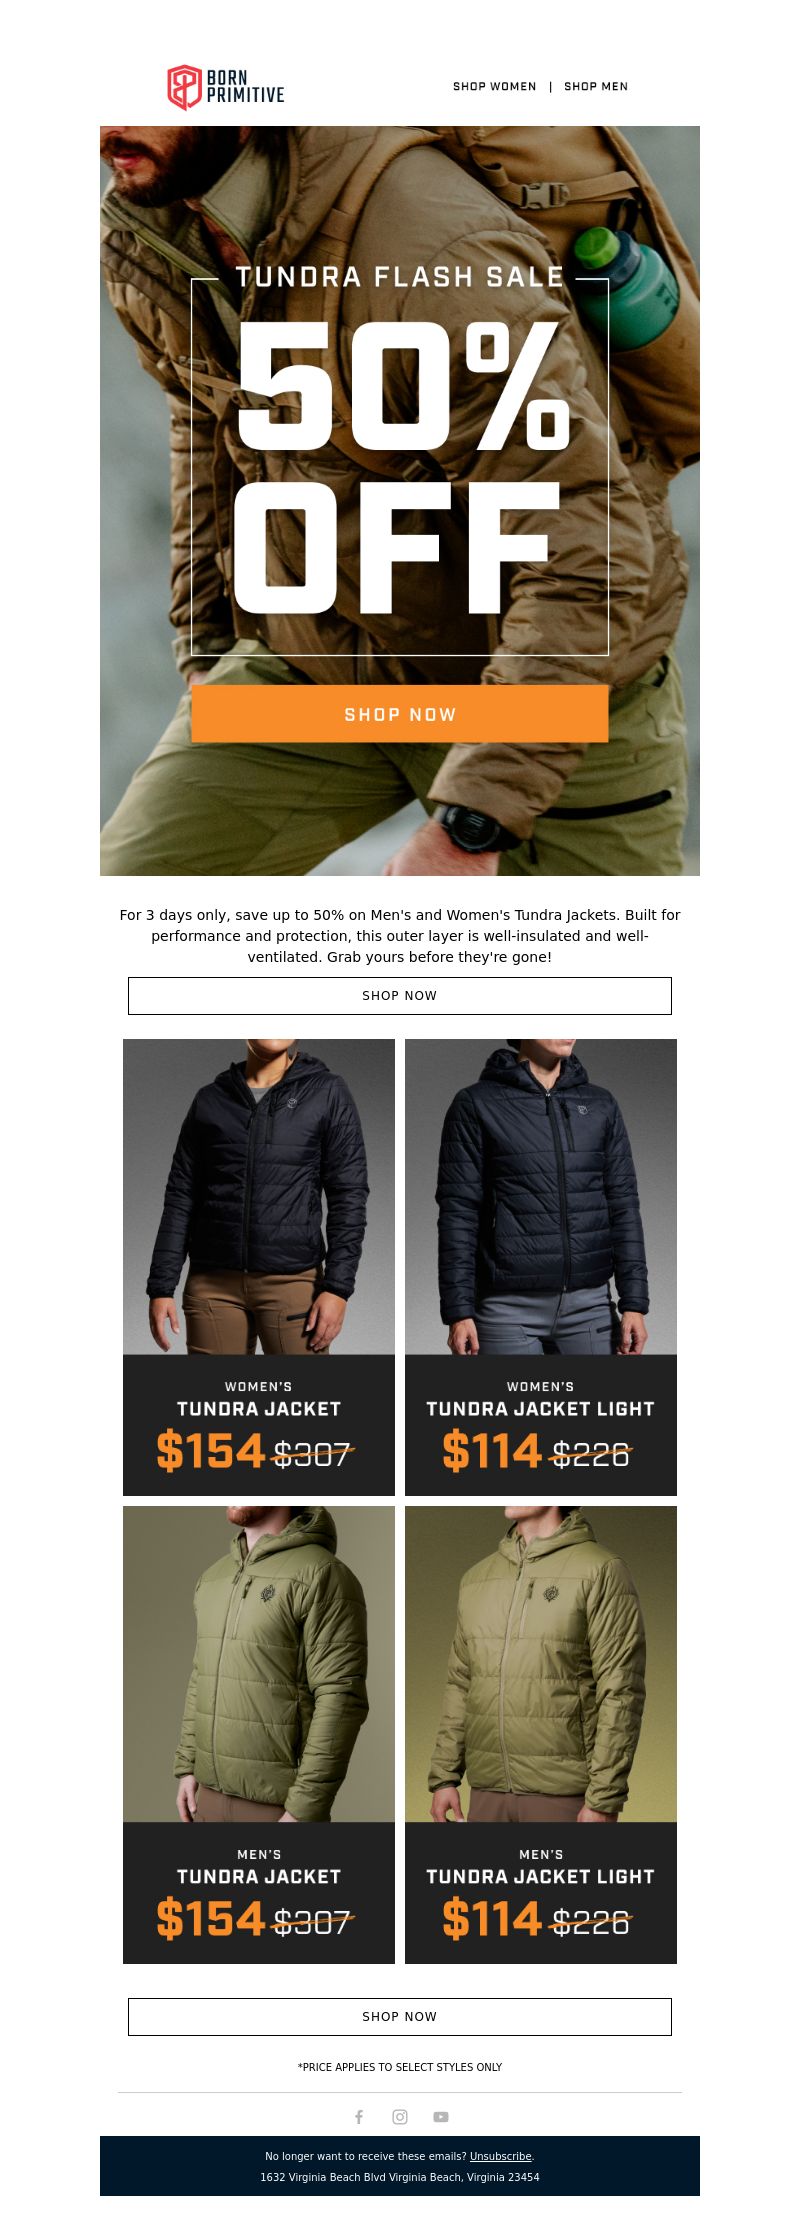
Task: Open the Facebook icon link
Action: (359, 2117)
